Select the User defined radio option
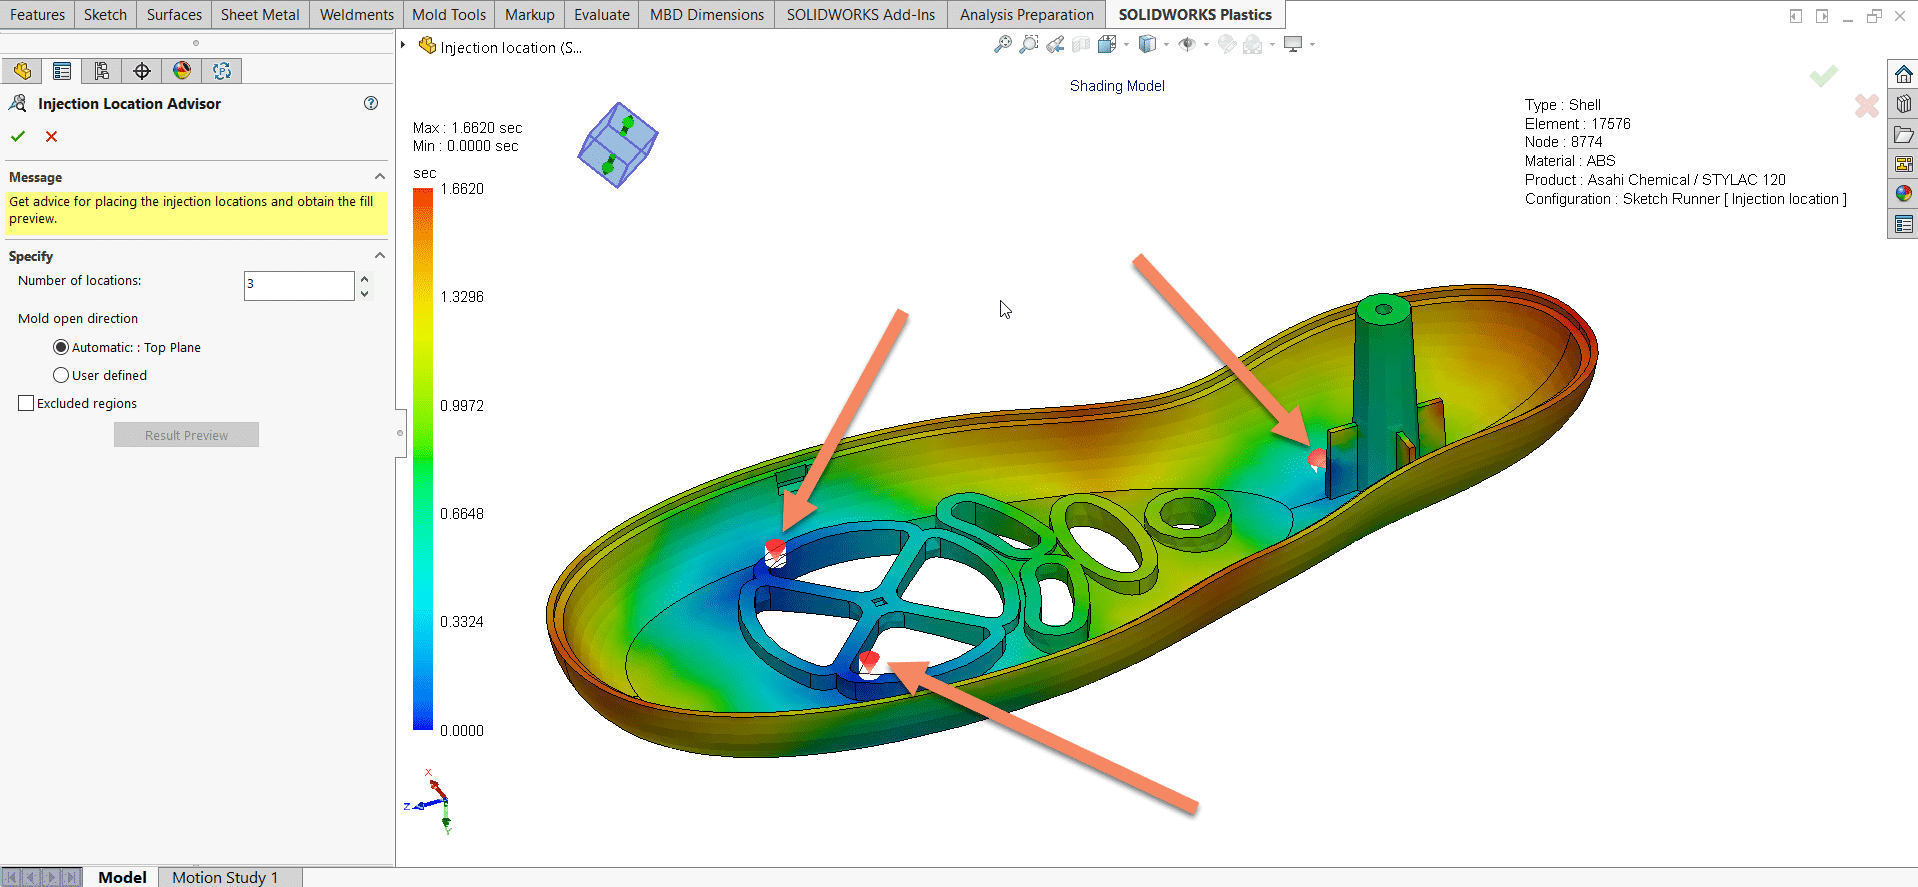 click(61, 375)
